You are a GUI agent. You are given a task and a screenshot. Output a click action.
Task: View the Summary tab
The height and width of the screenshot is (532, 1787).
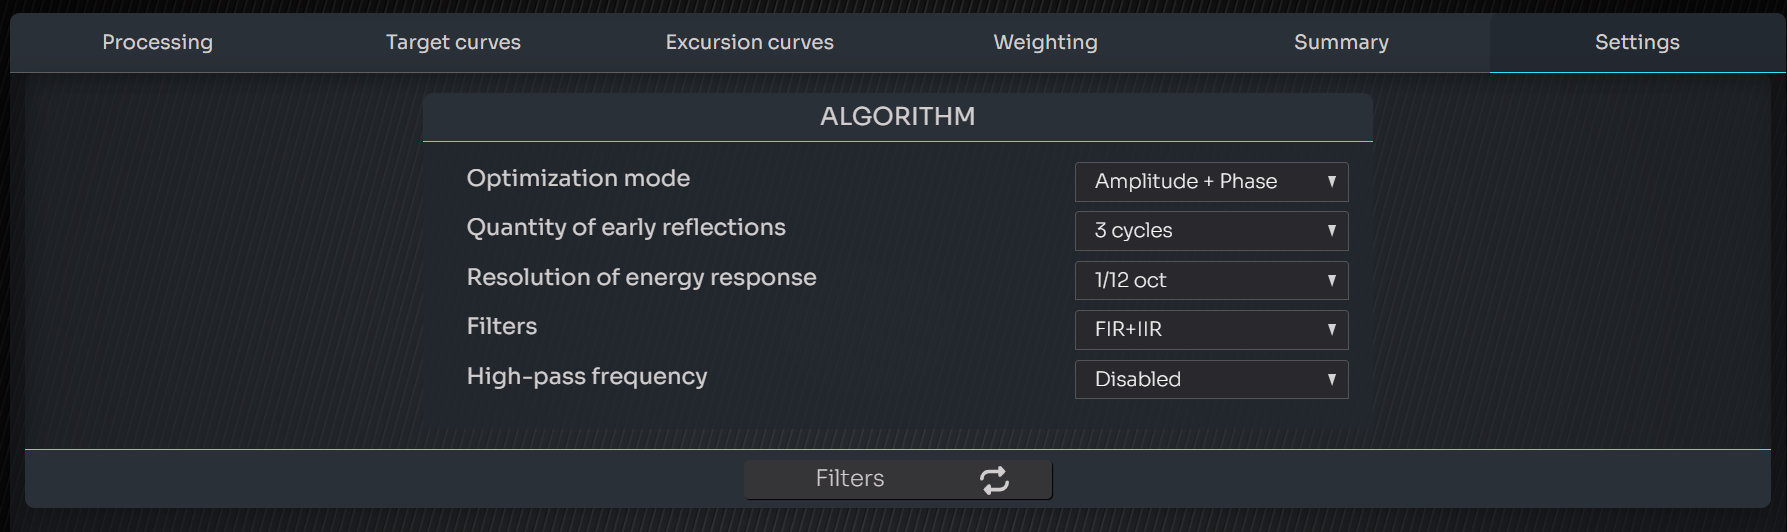pos(1341,42)
